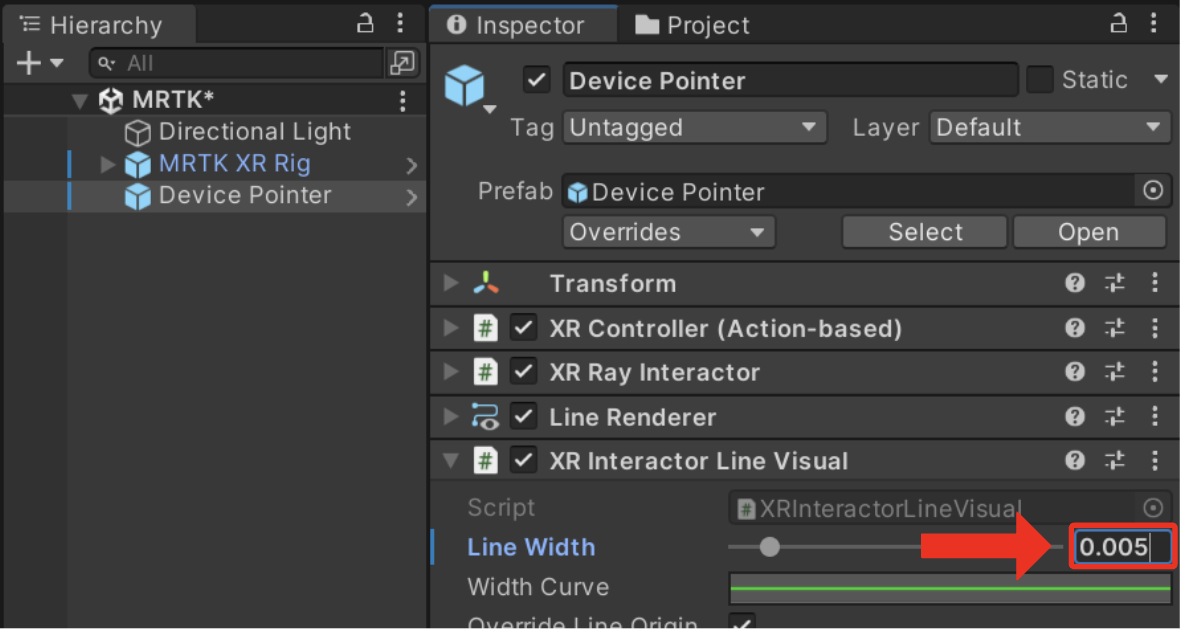Open XR Interactor Line Visual three-dot menu
Viewport: 1180px width, 634px height.
point(1155,460)
